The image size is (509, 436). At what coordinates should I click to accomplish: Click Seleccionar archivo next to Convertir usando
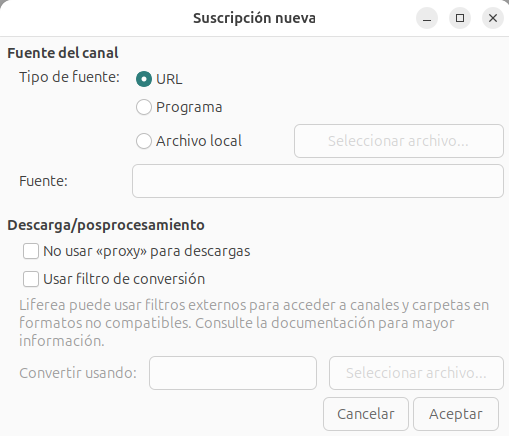tap(416, 373)
